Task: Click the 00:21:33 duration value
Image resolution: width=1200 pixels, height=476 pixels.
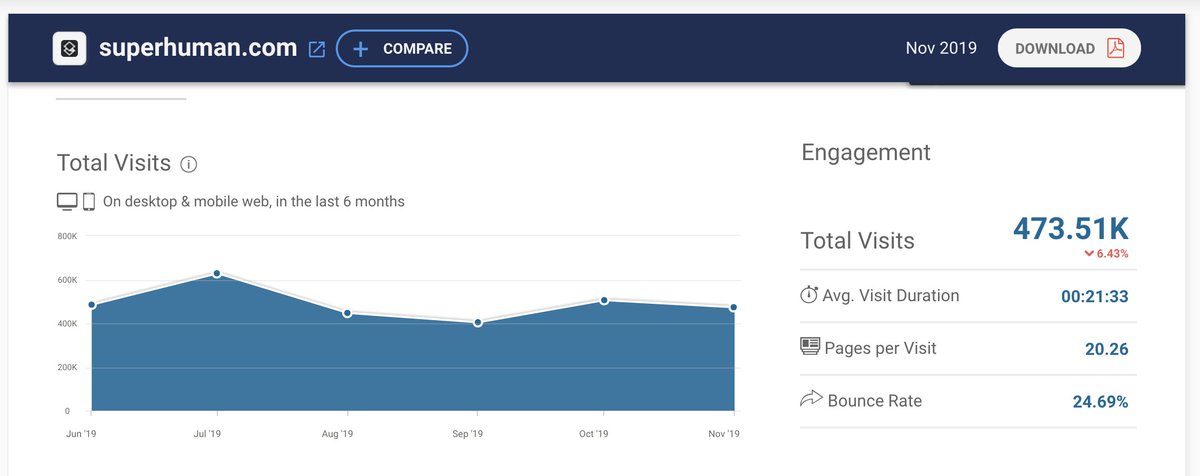Action: pyautogui.click(x=1094, y=297)
